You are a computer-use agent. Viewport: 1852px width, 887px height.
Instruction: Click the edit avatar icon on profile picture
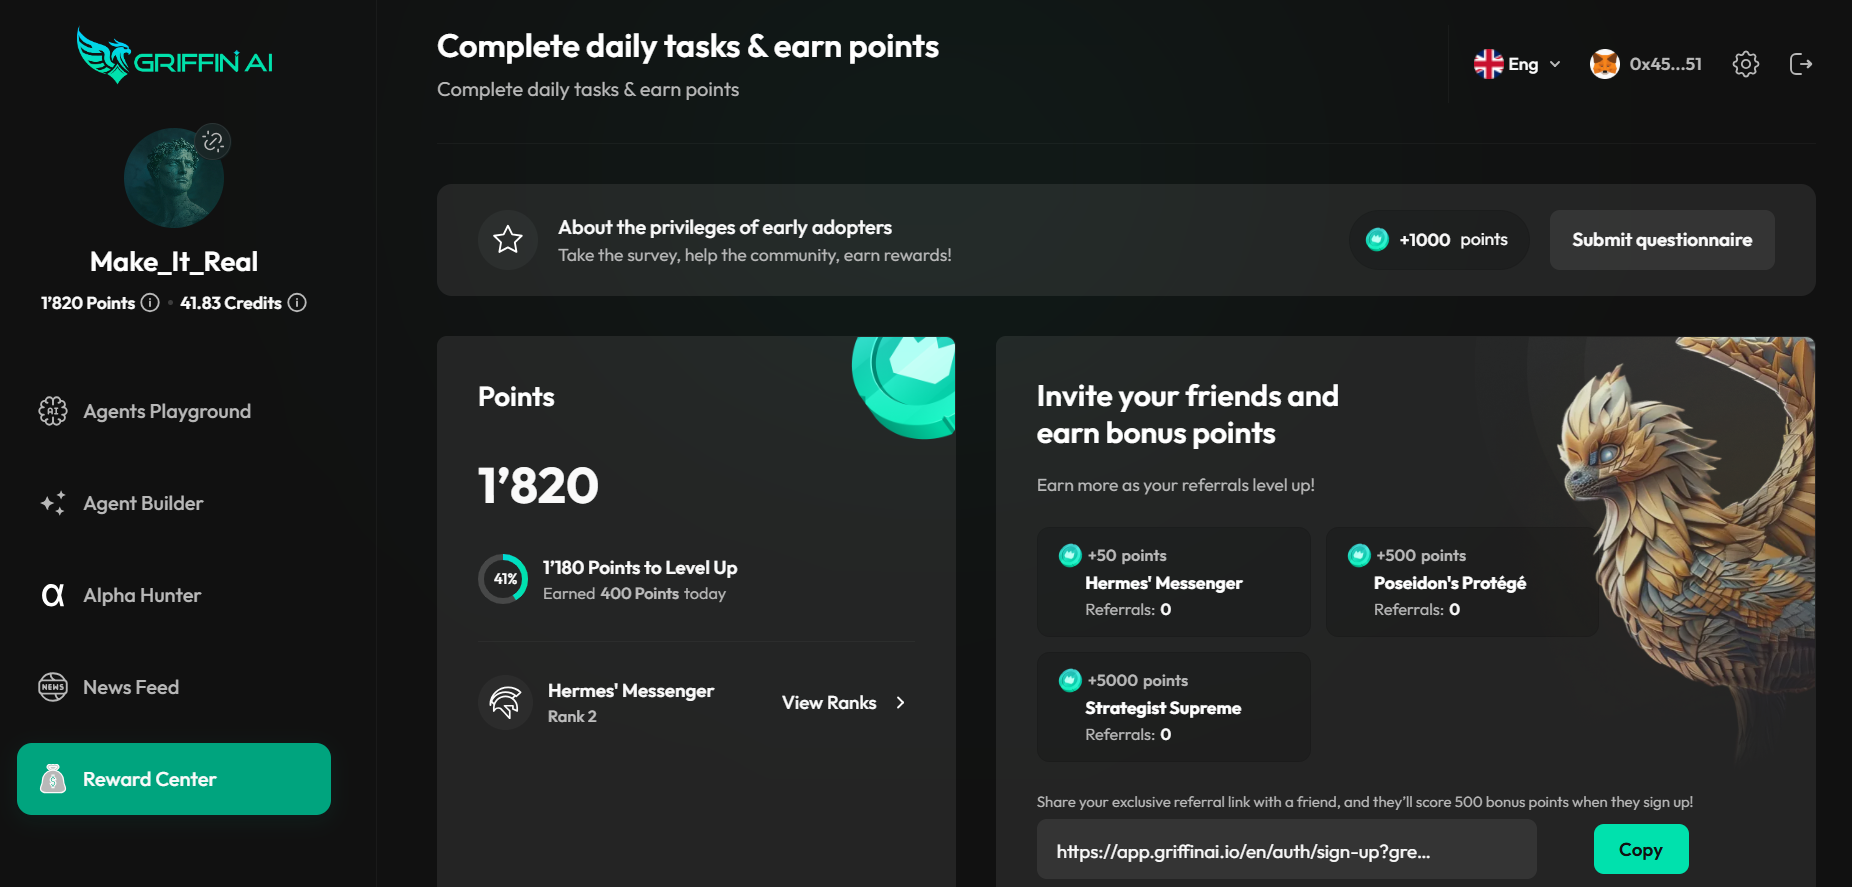point(213,142)
